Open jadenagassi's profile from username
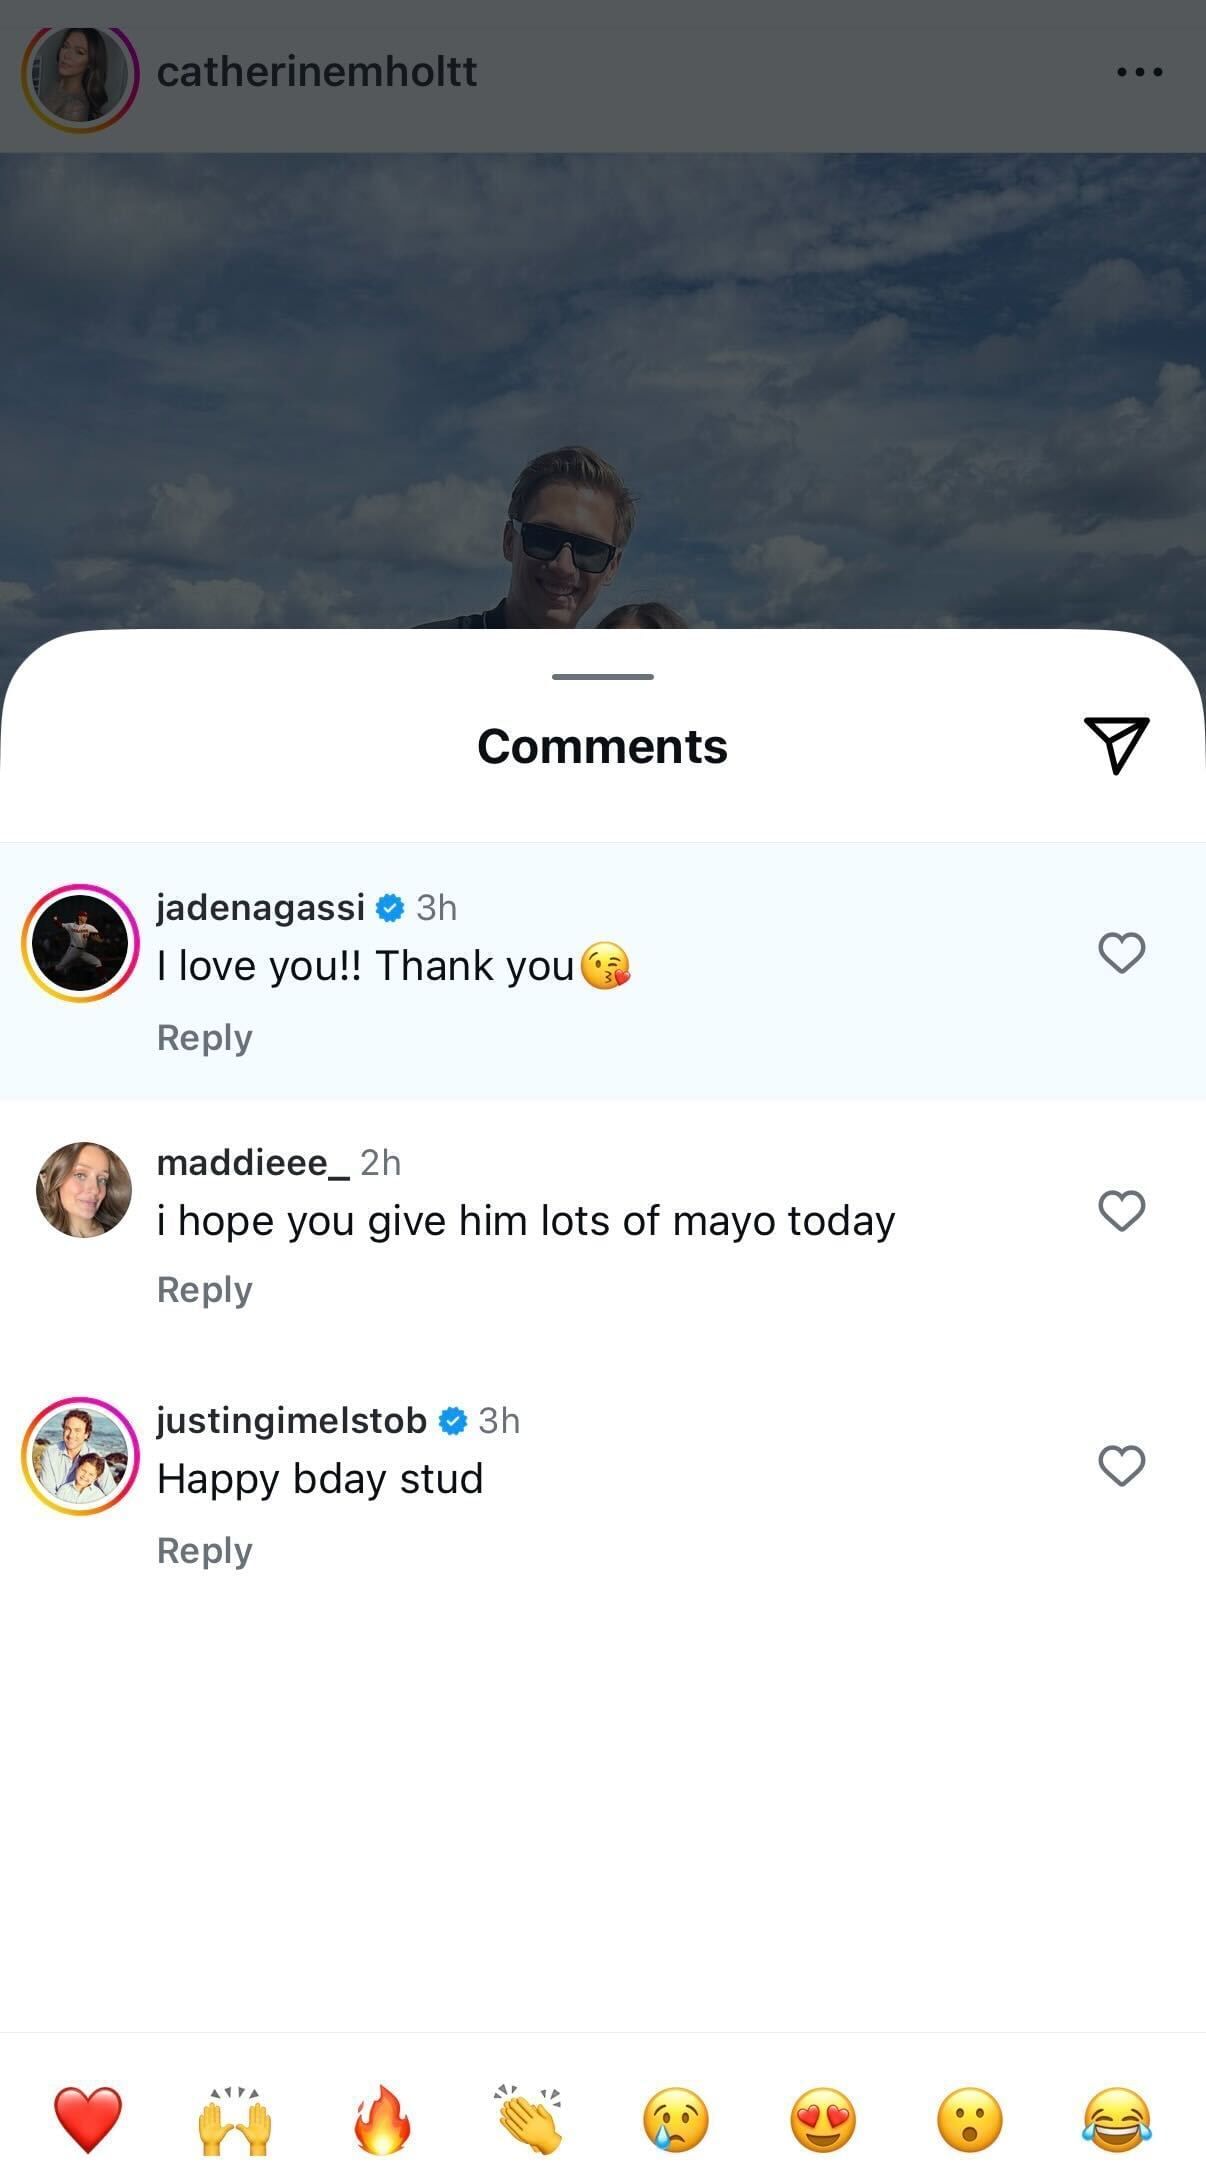 tap(260, 907)
